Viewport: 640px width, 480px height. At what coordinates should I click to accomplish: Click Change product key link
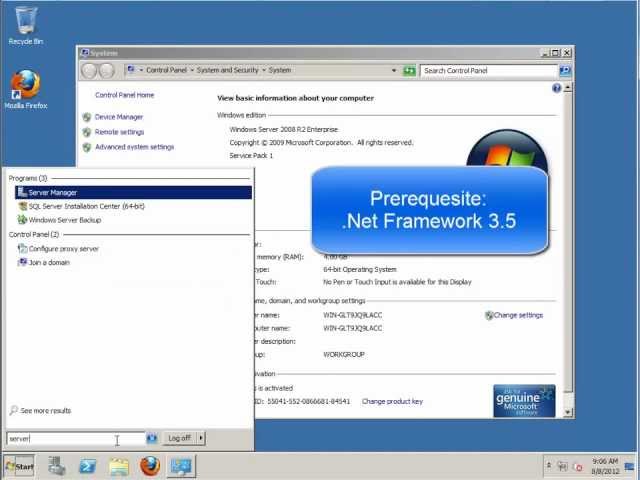[x=392, y=402]
